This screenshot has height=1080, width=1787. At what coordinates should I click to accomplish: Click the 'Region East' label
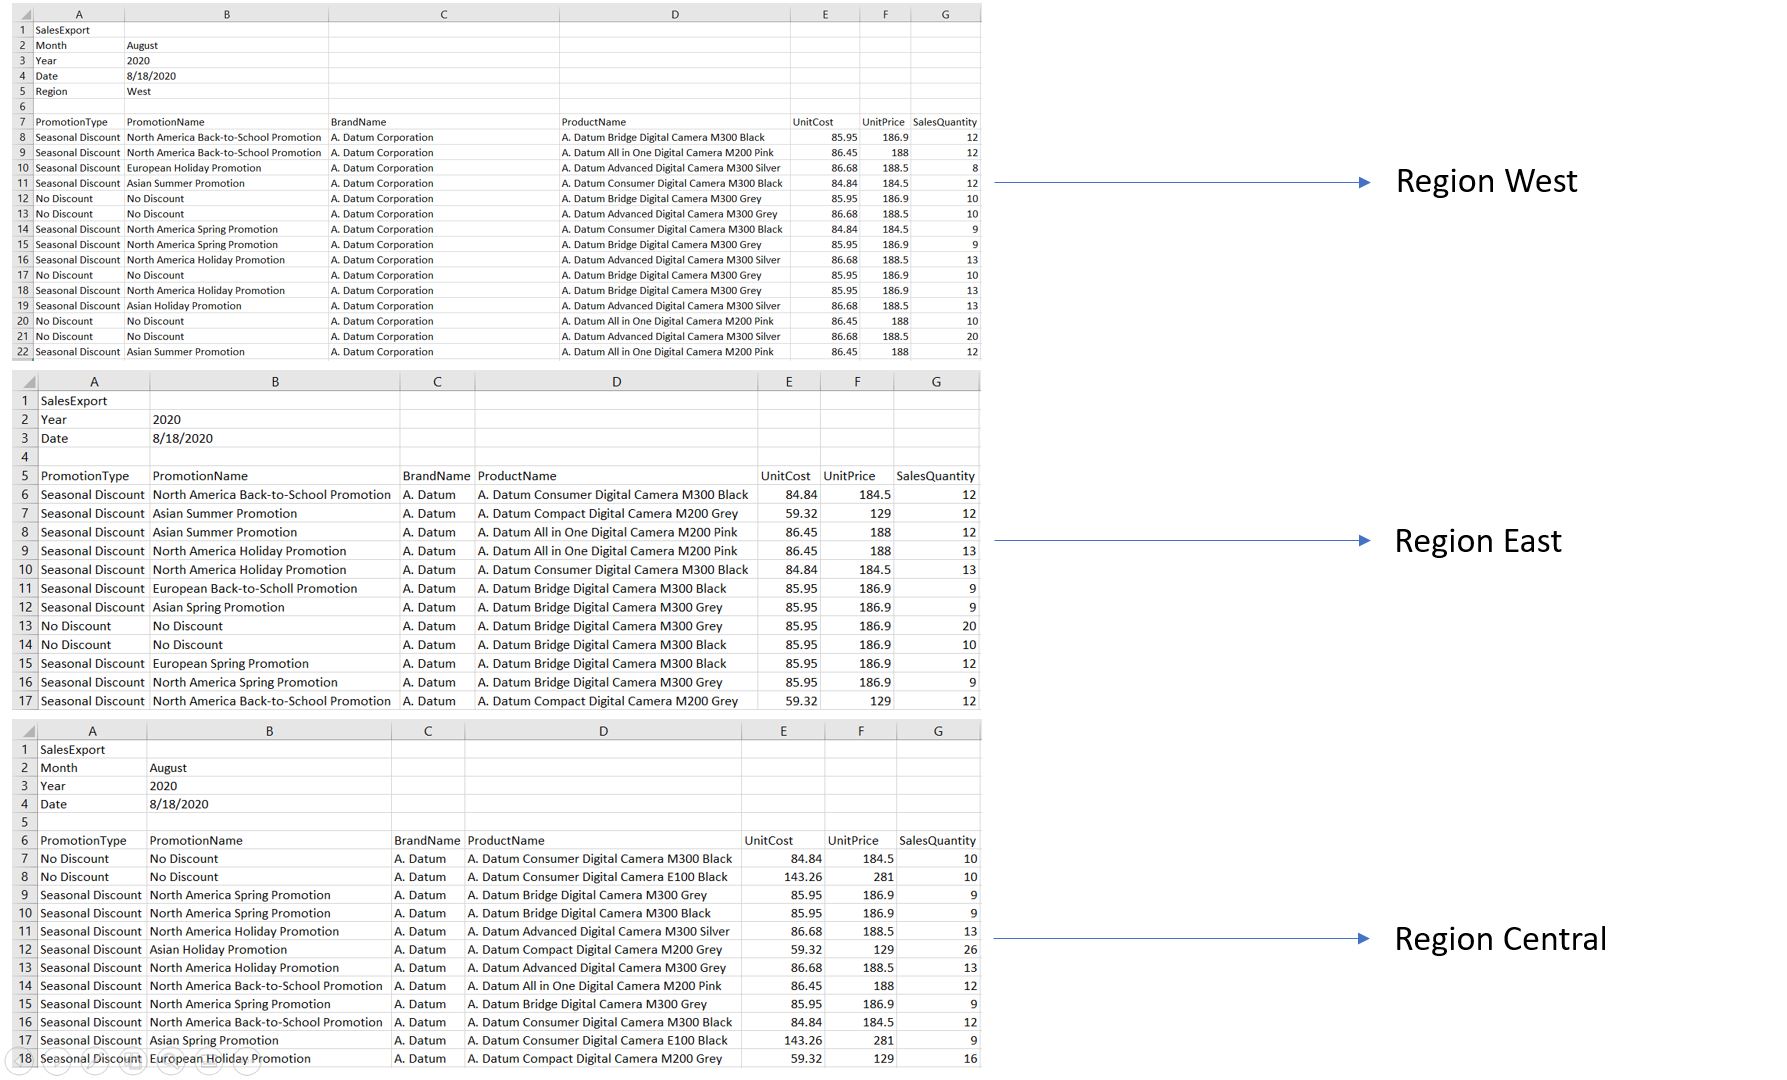pyautogui.click(x=1477, y=541)
